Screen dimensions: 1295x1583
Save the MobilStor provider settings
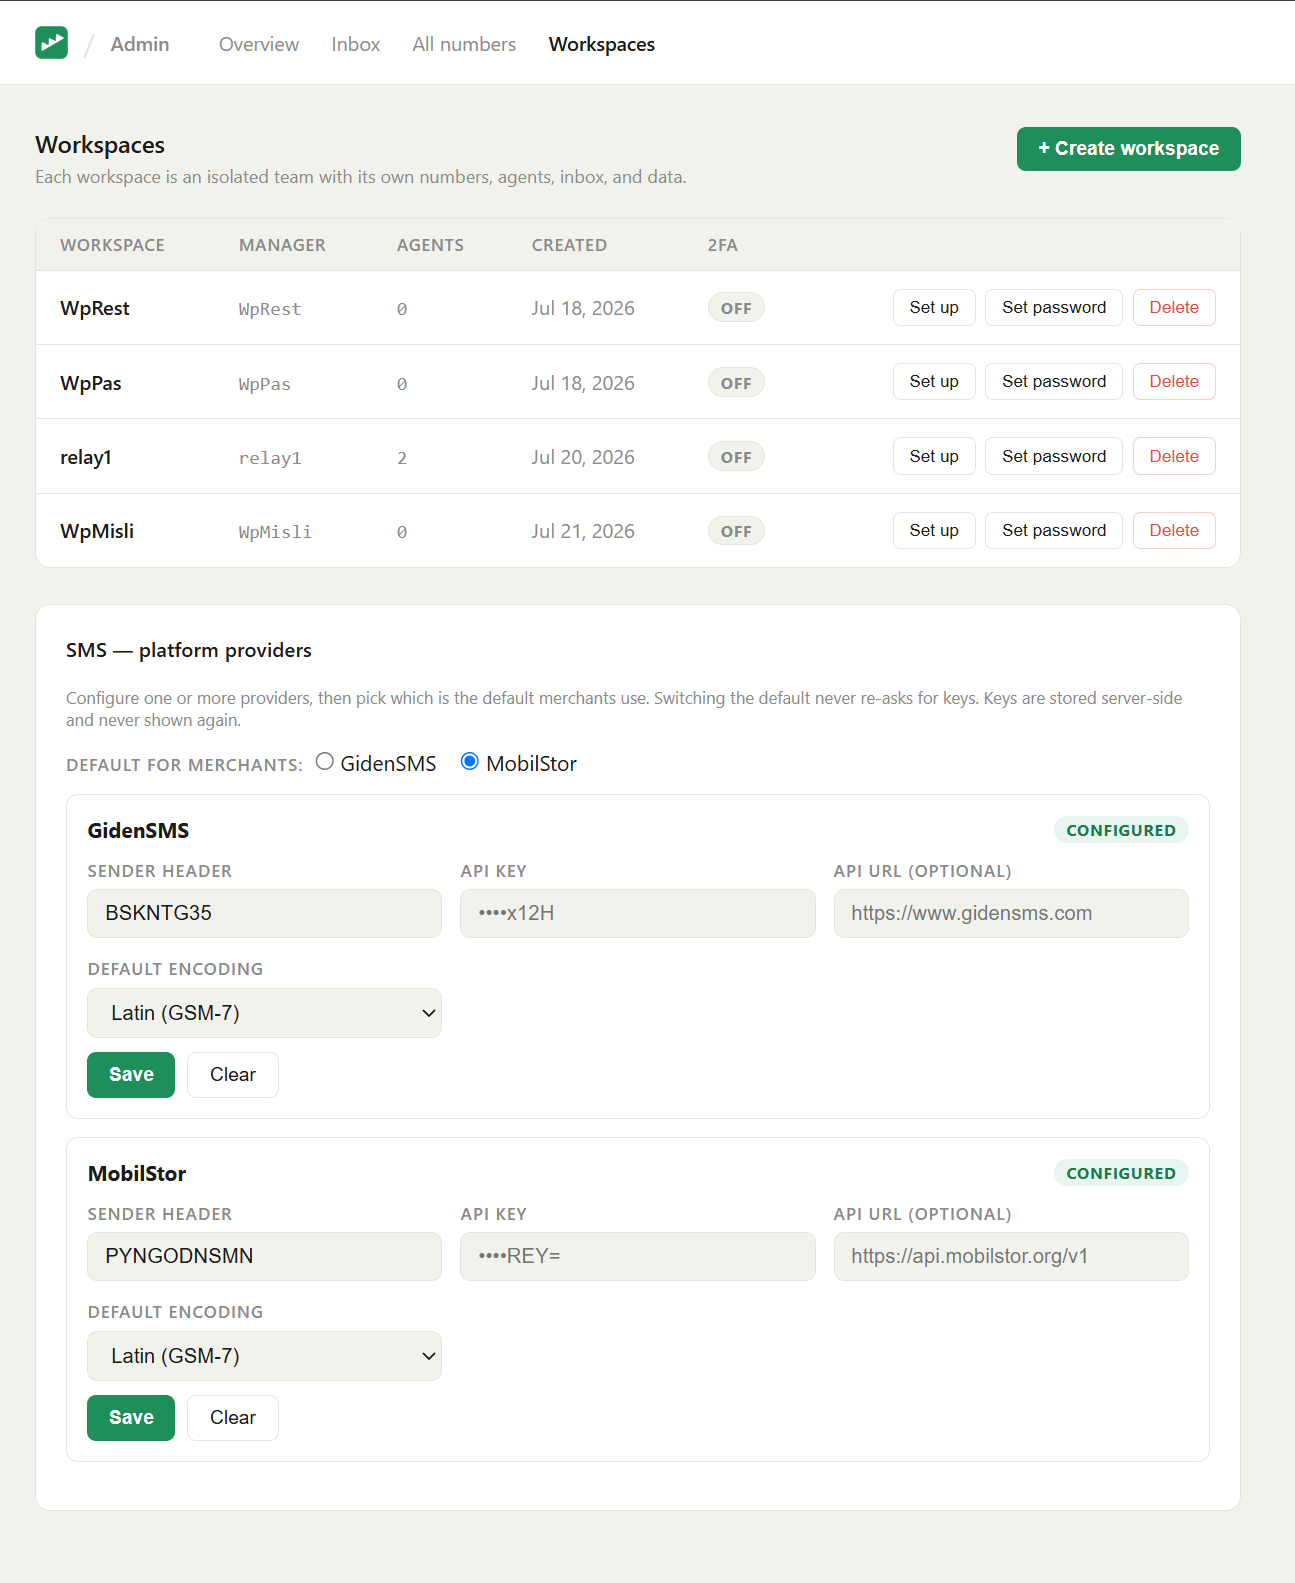pos(131,1418)
